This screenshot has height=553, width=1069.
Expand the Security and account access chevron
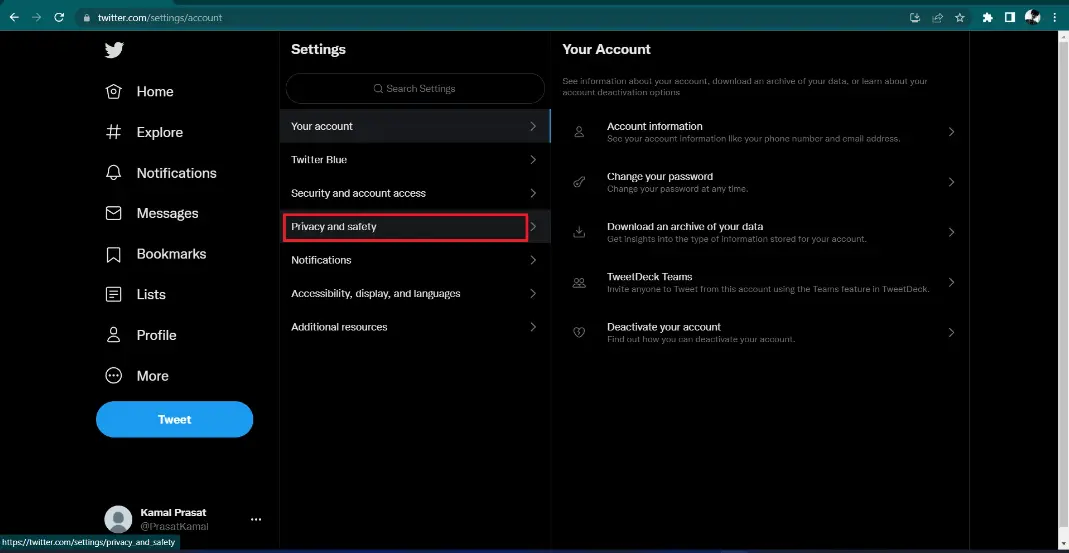(x=533, y=193)
